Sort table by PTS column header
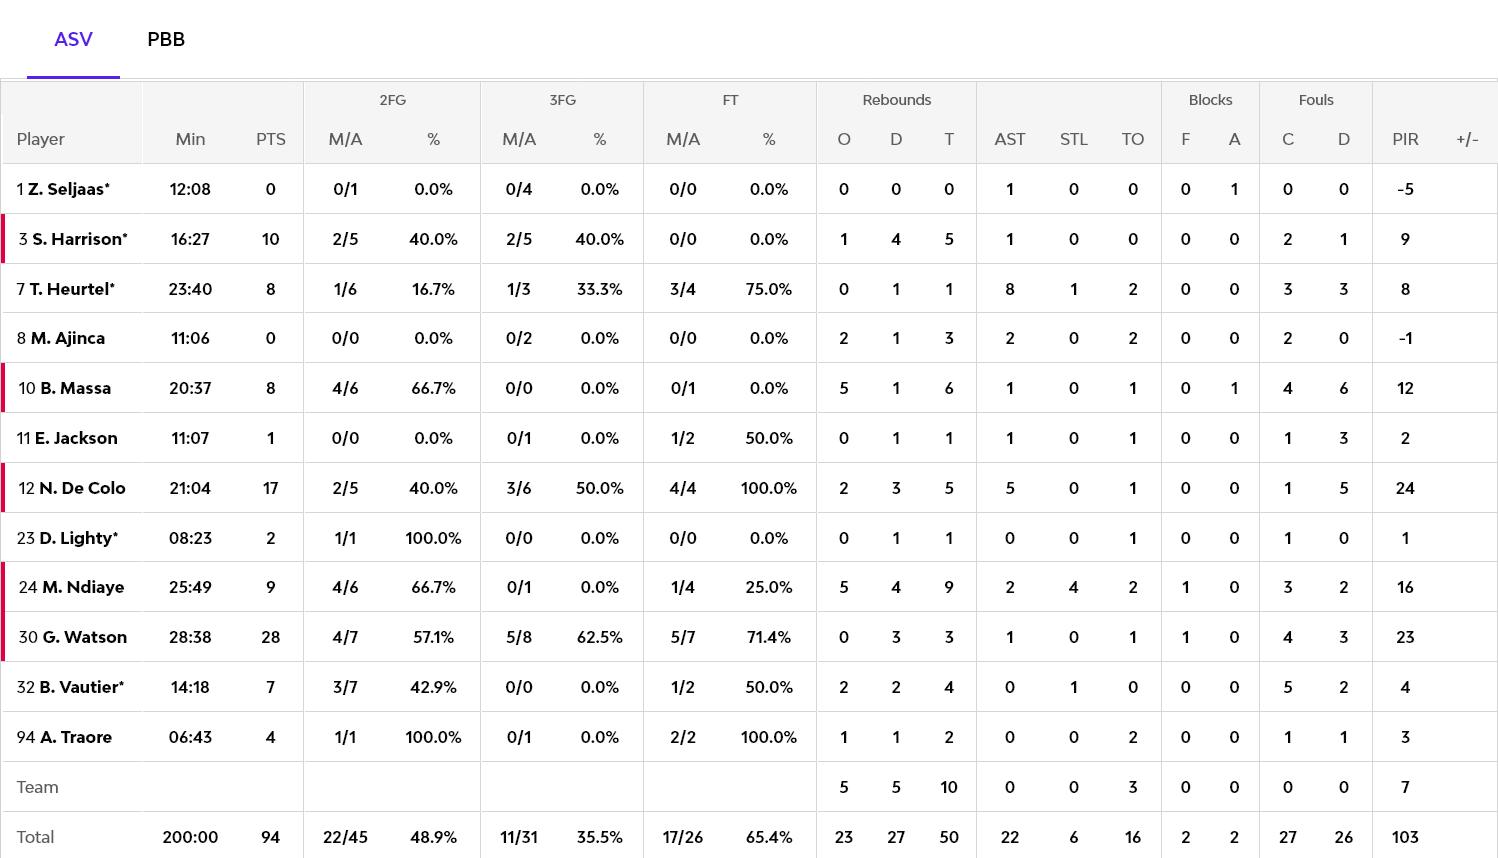The height and width of the screenshot is (858, 1498). (x=270, y=139)
